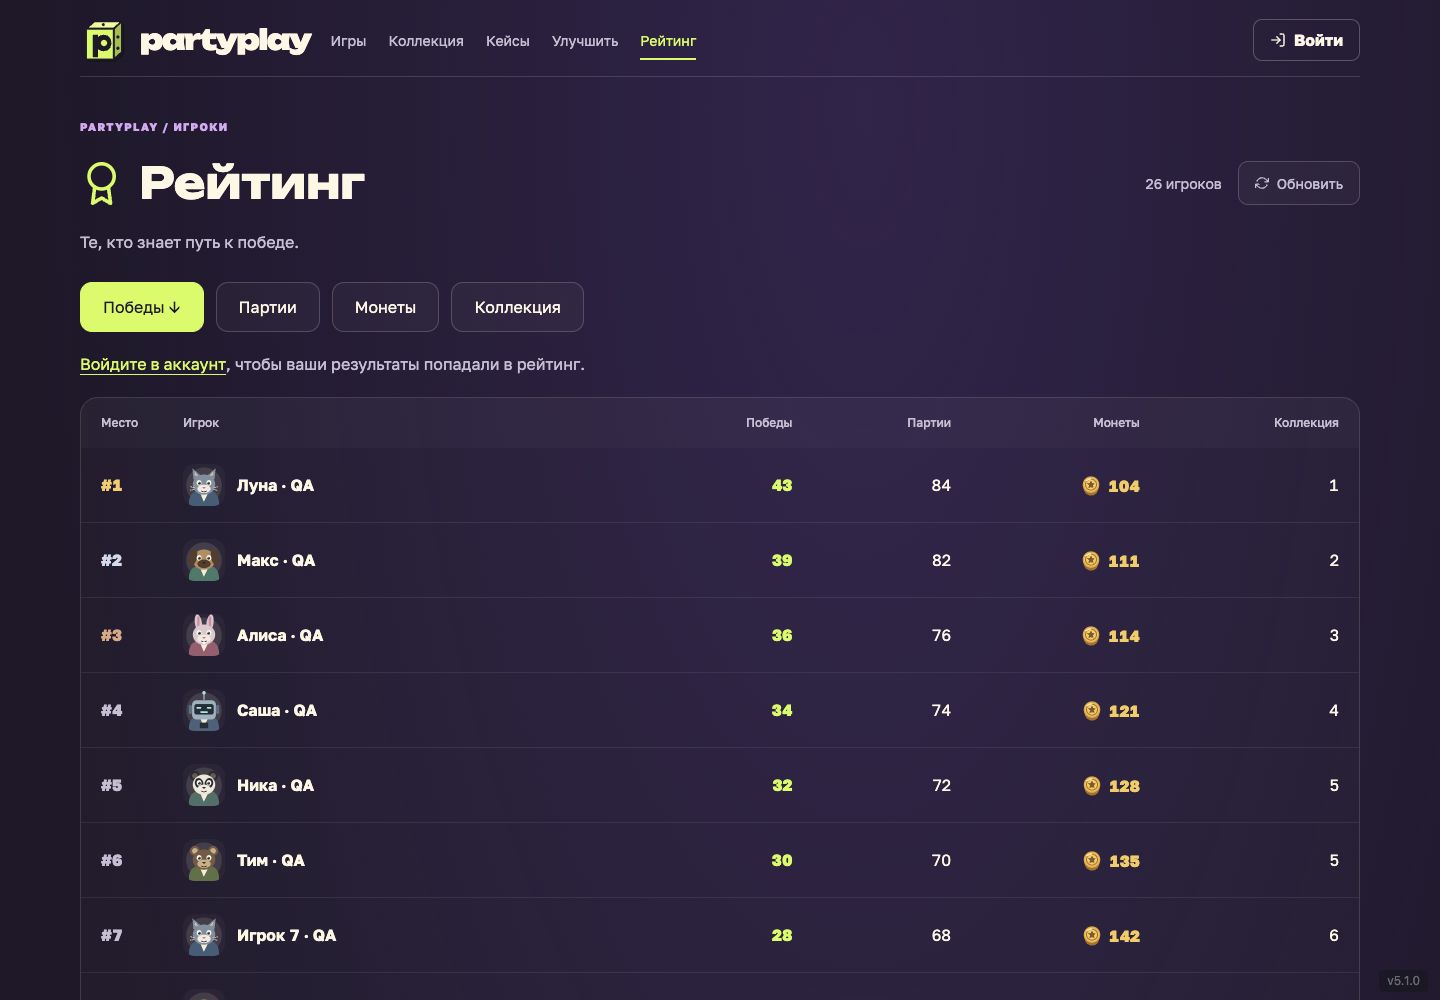The width and height of the screenshot is (1440, 1000).
Task: Open the Кейсы navigation tab
Action: pyautogui.click(x=508, y=41)
